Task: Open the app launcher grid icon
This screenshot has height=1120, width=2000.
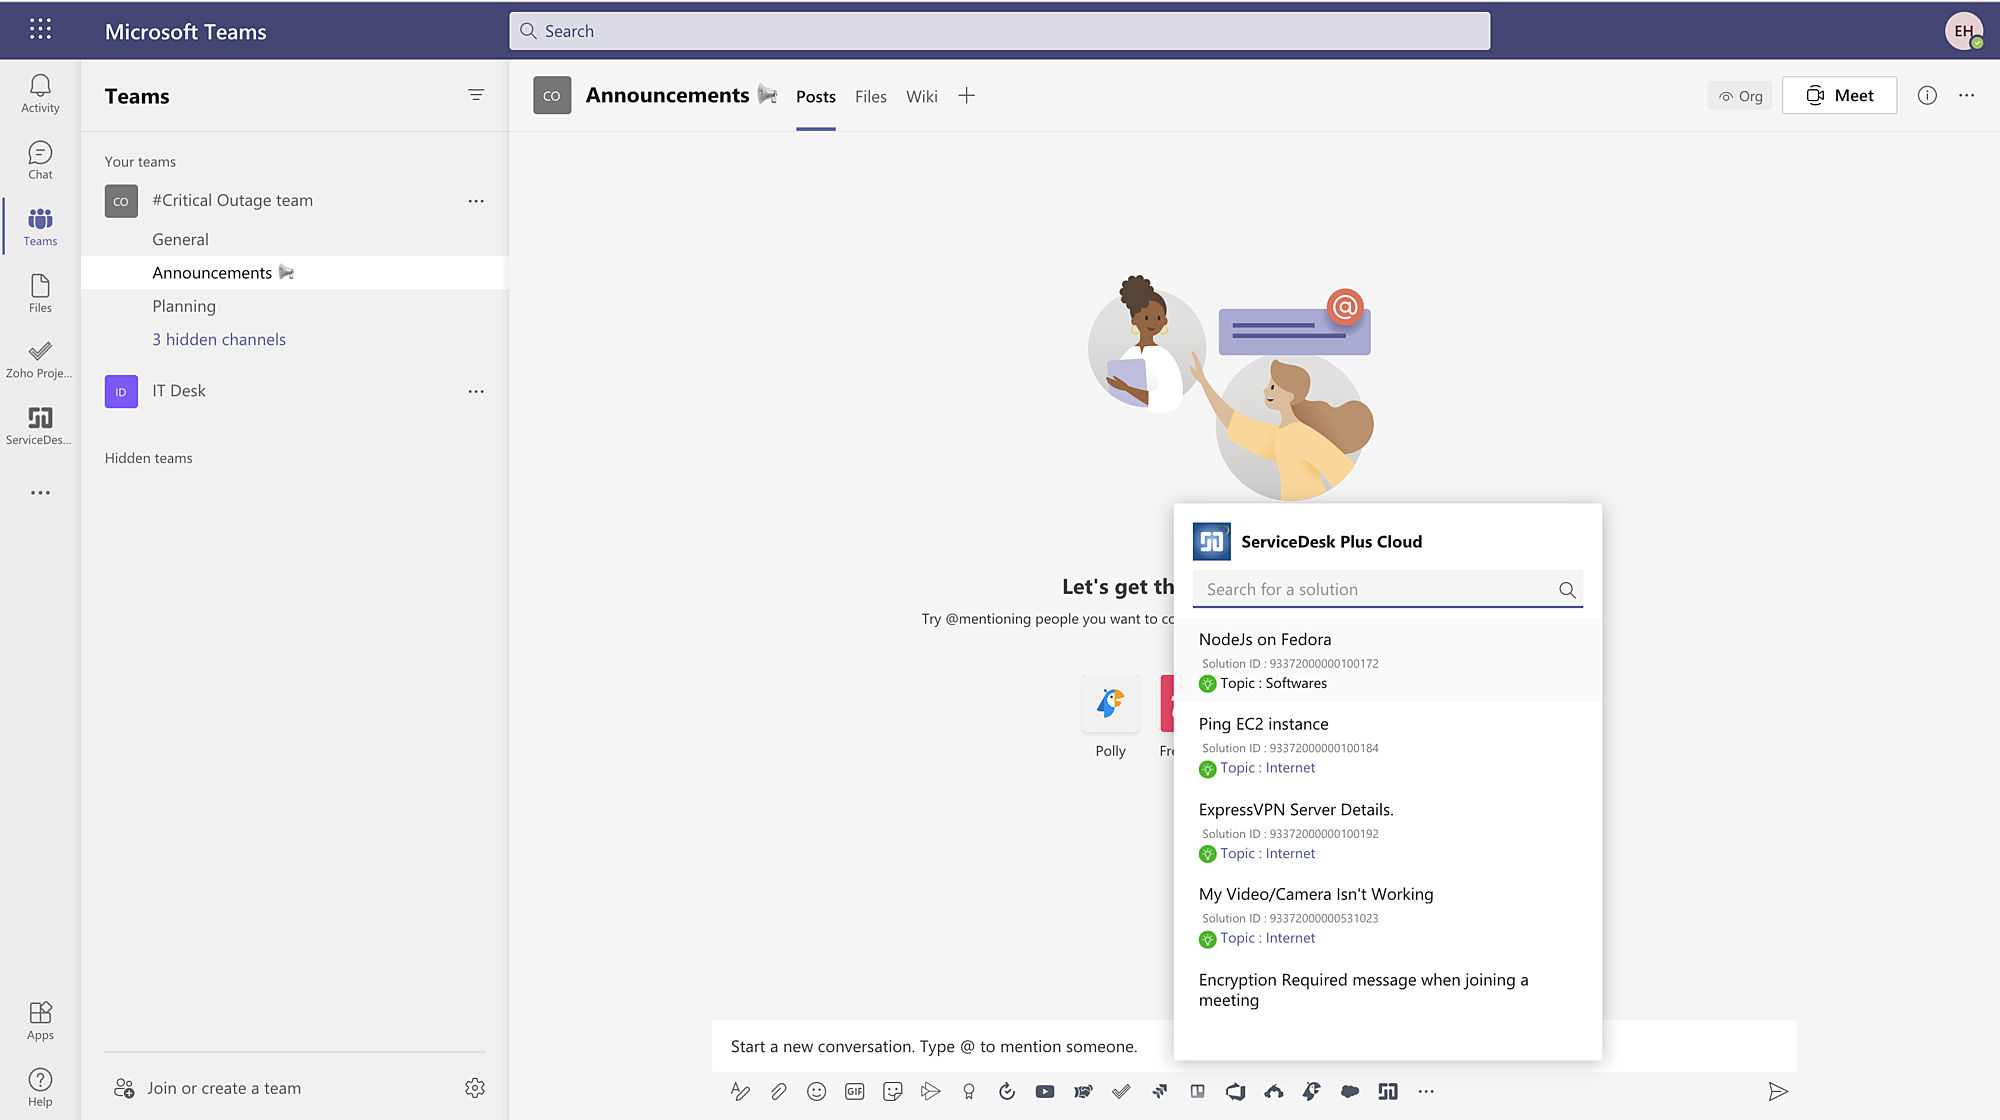Action: tap(40, 30)
